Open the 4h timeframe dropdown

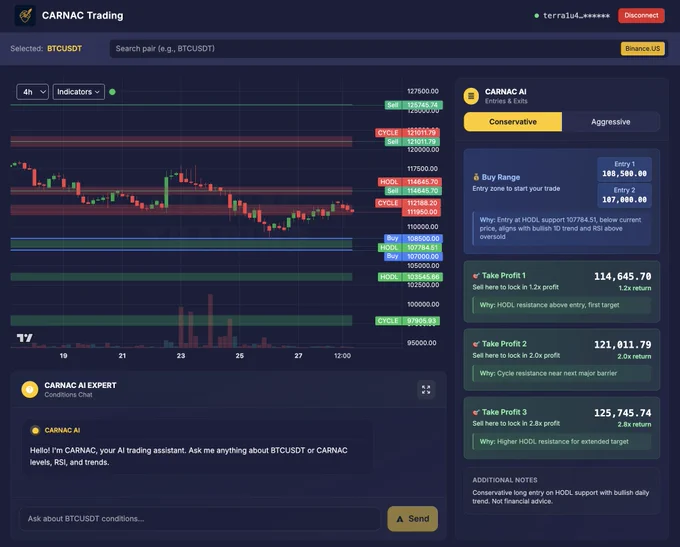pyautogui.click(x=33, y=92)
